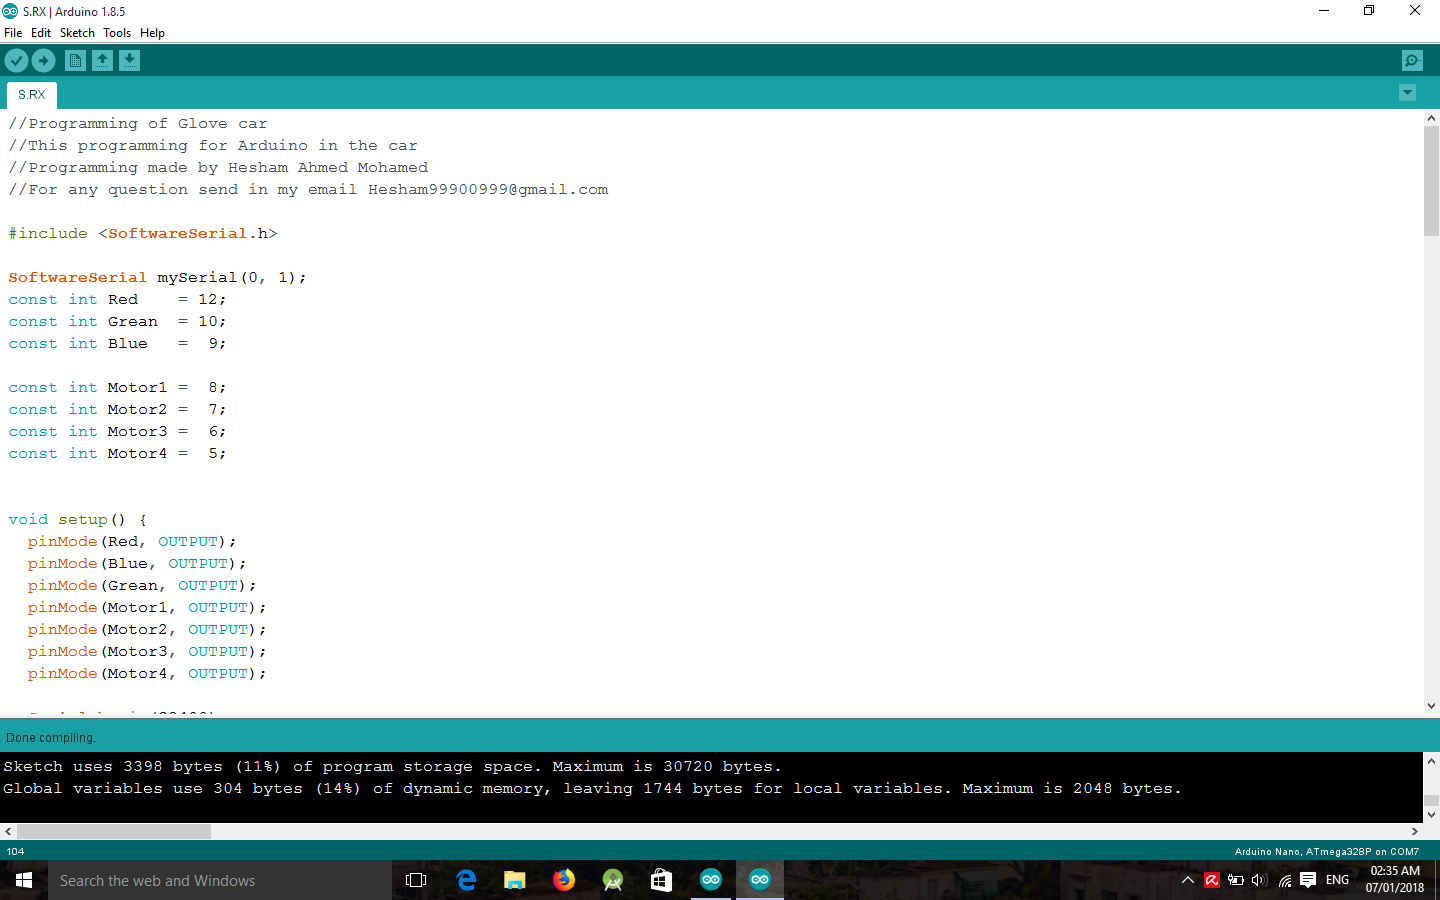This screenshot has width=1440, height=900.
Task: Click the horizontal scrollbar below the console
Action: pyautogui.click(x=112, y=831)
